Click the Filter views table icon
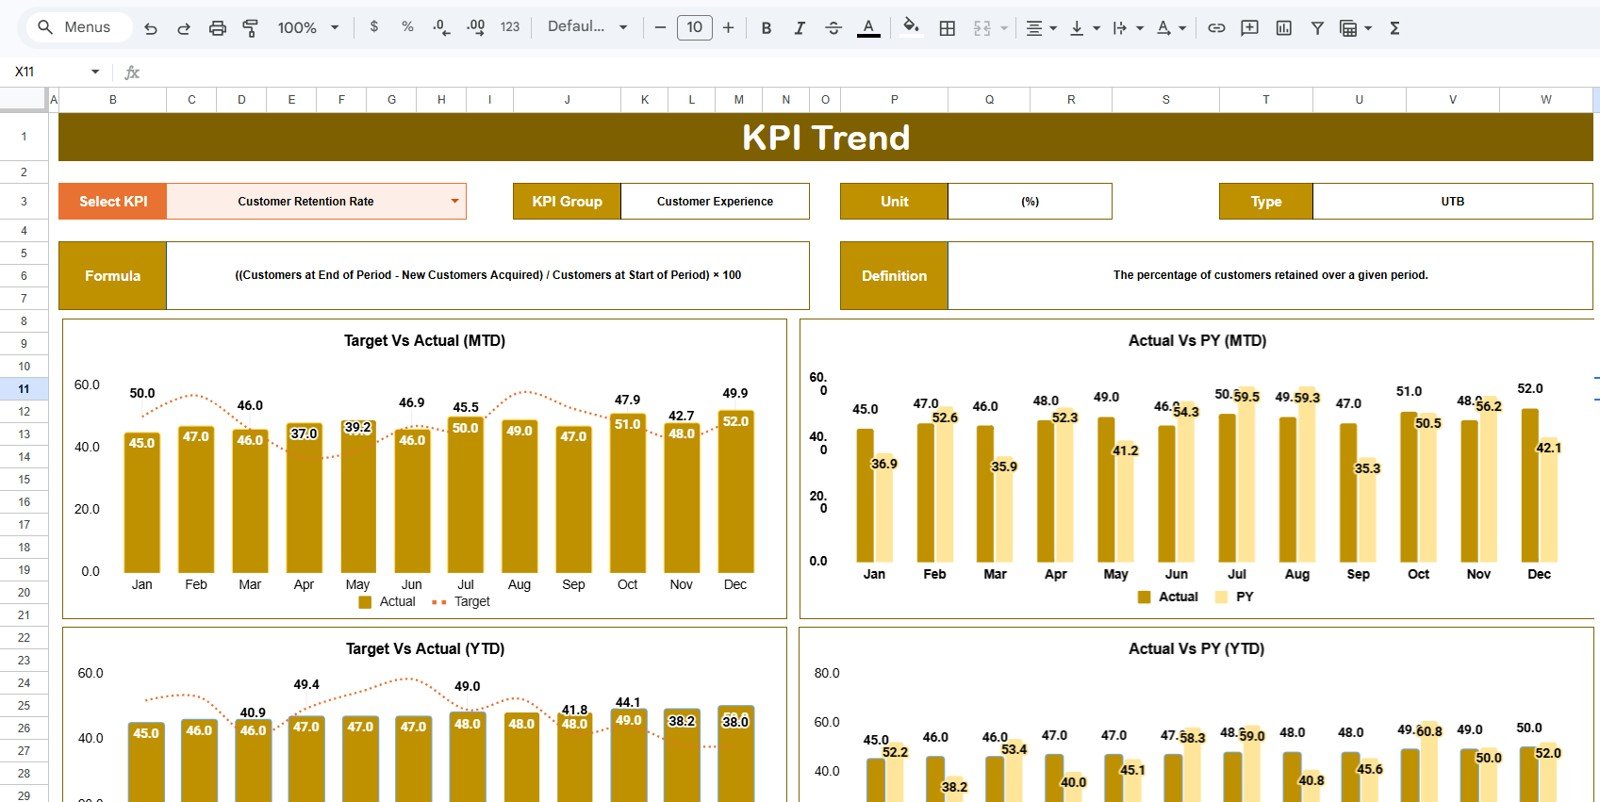Image resolution: width=1600 pixels, height=802 pixels. (x=1348, y=28)
